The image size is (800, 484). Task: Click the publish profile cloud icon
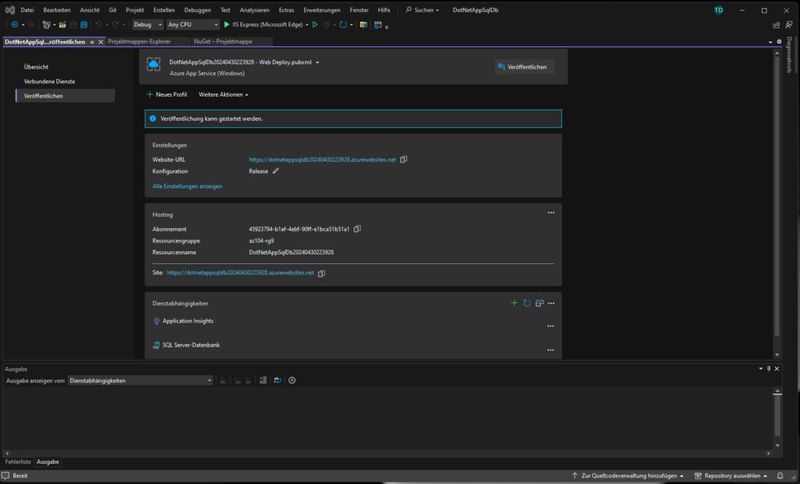click(154, 64)
